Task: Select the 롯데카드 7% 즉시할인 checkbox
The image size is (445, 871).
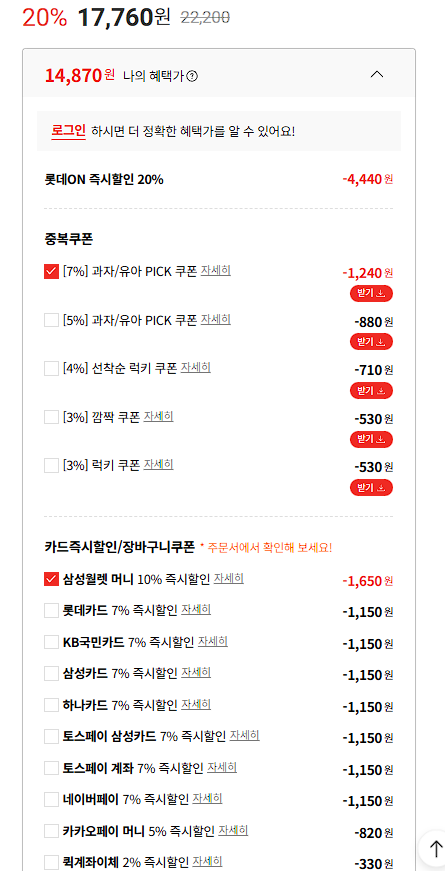Action: click(51, 610)
